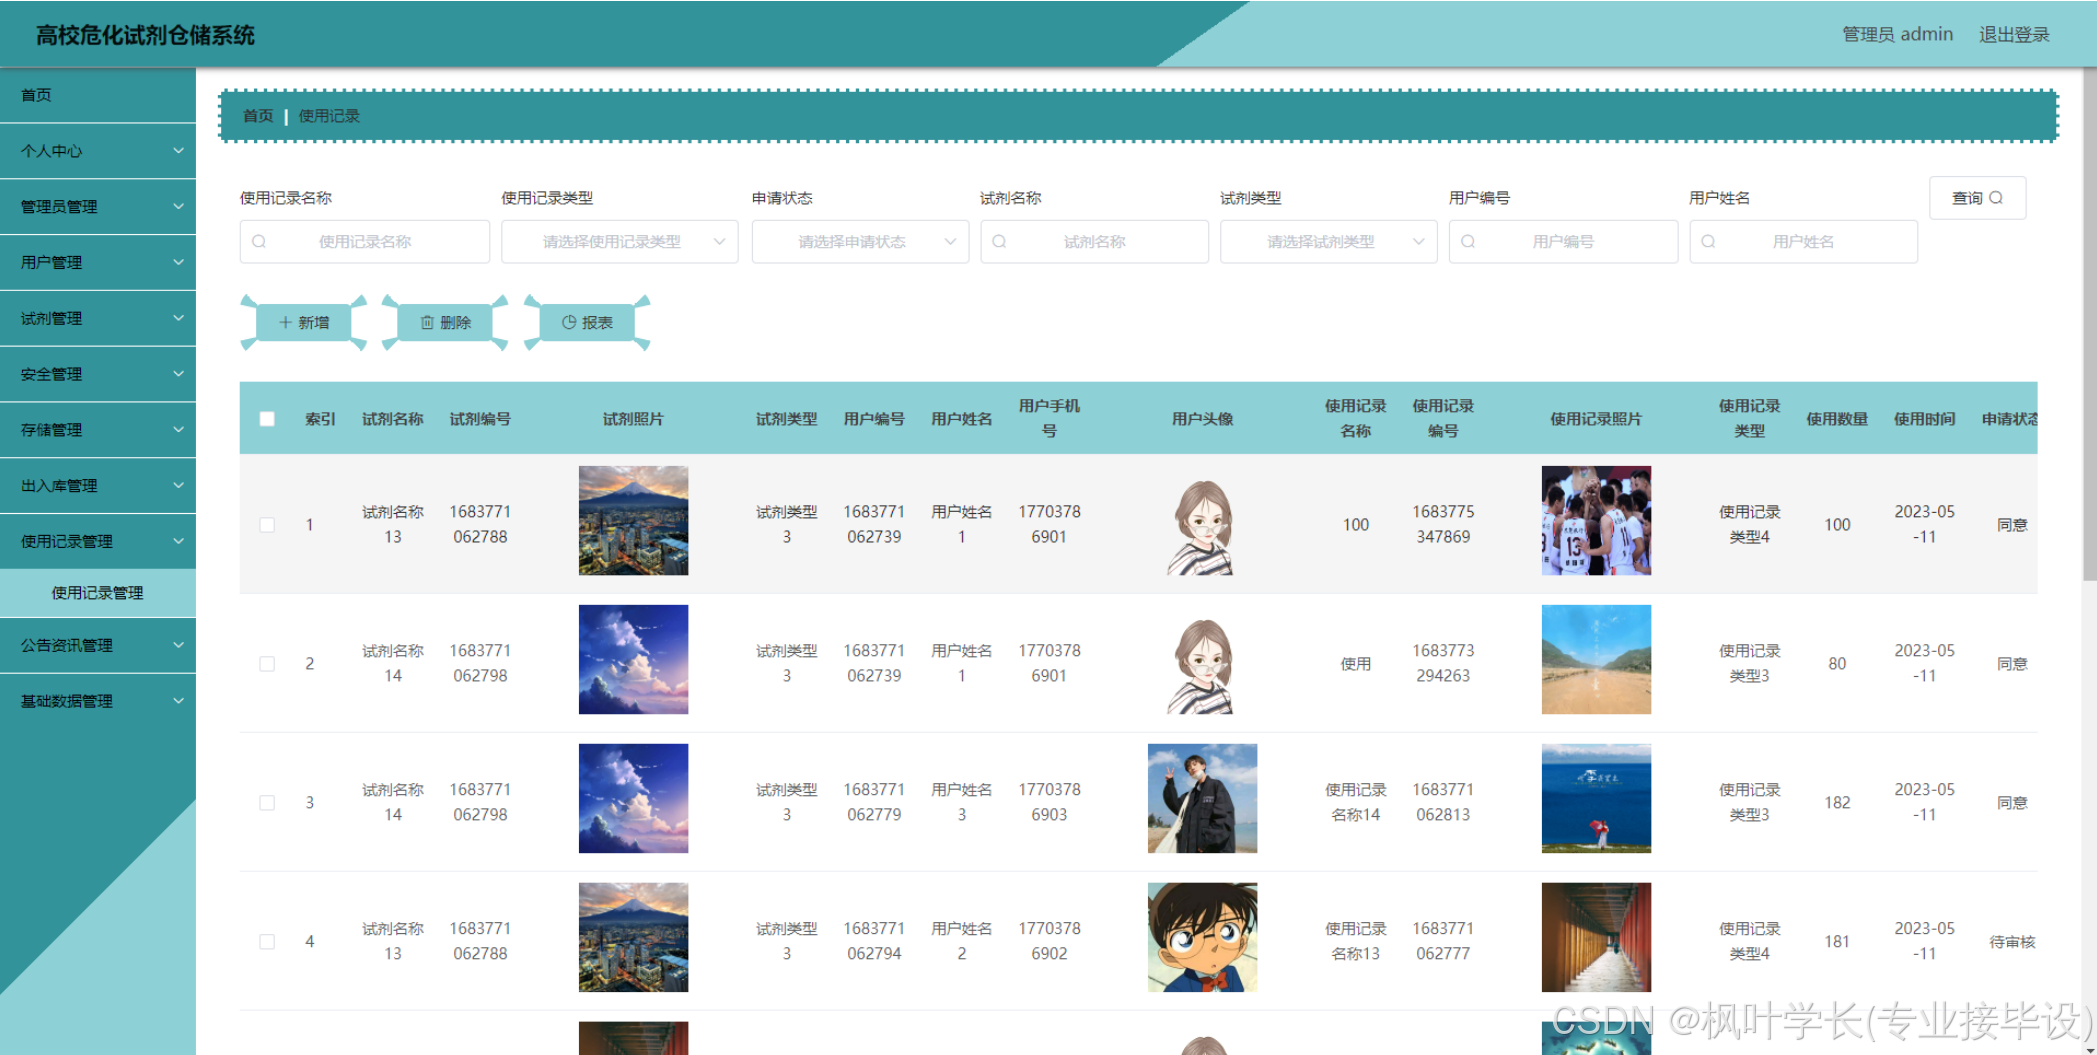Image resolution: width=2097 pixels, height=1055 pixels.
Task: Click the 新增 add button
Action: pyautogui.click(x=304, y=322)
